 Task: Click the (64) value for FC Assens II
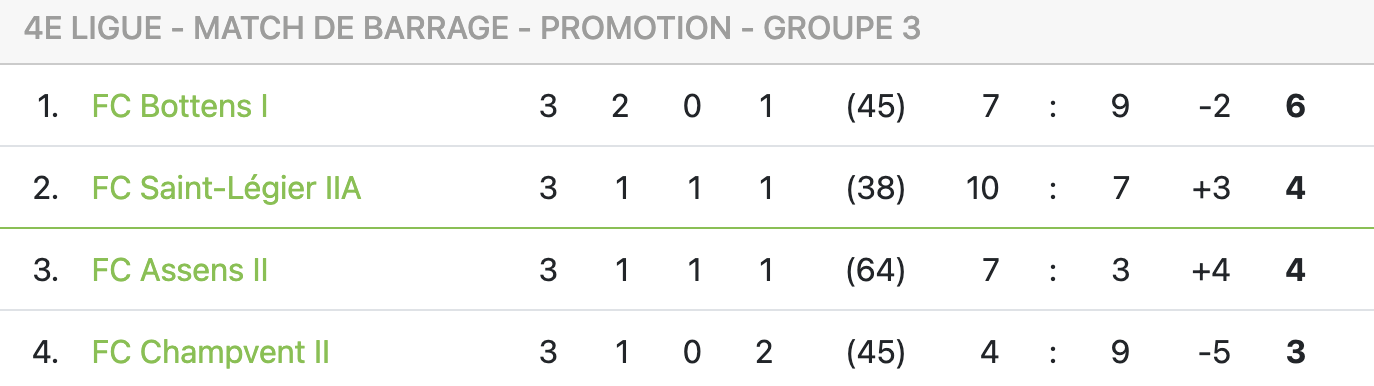875,270
